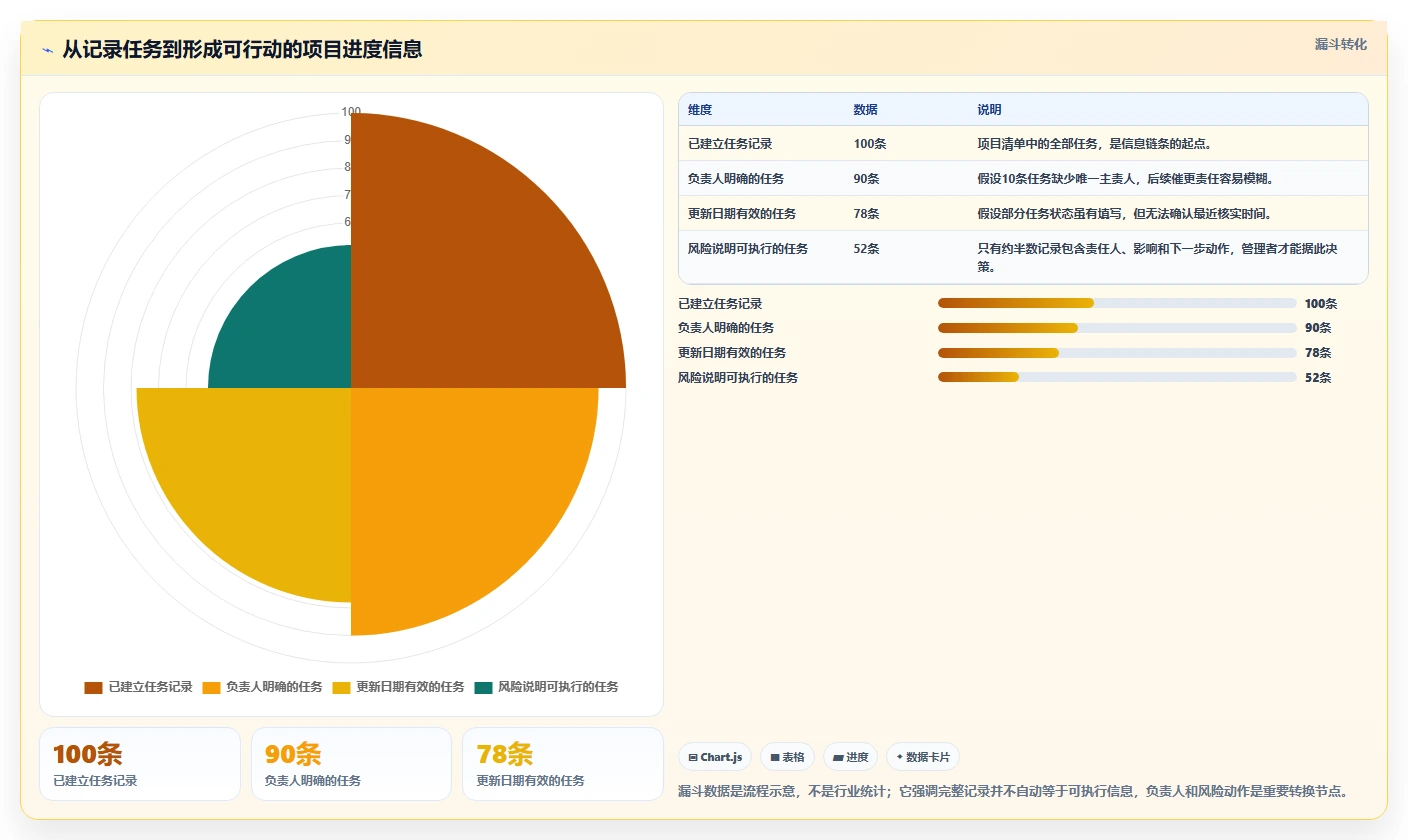The height and width of the screenshot is (840, 1408).
Task: Click the 数据 column header
Action: (x=866, y=110)
